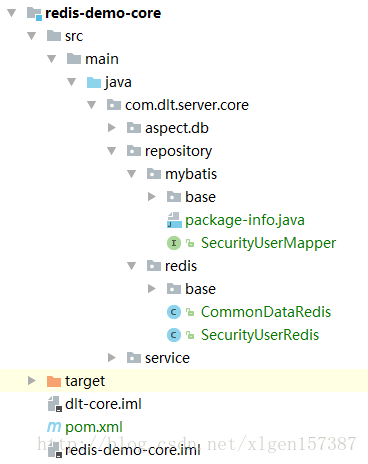The width and height of the screenshot is (368, 464).
Task: Click the src folder icon
Action: (x=54, y=36)
